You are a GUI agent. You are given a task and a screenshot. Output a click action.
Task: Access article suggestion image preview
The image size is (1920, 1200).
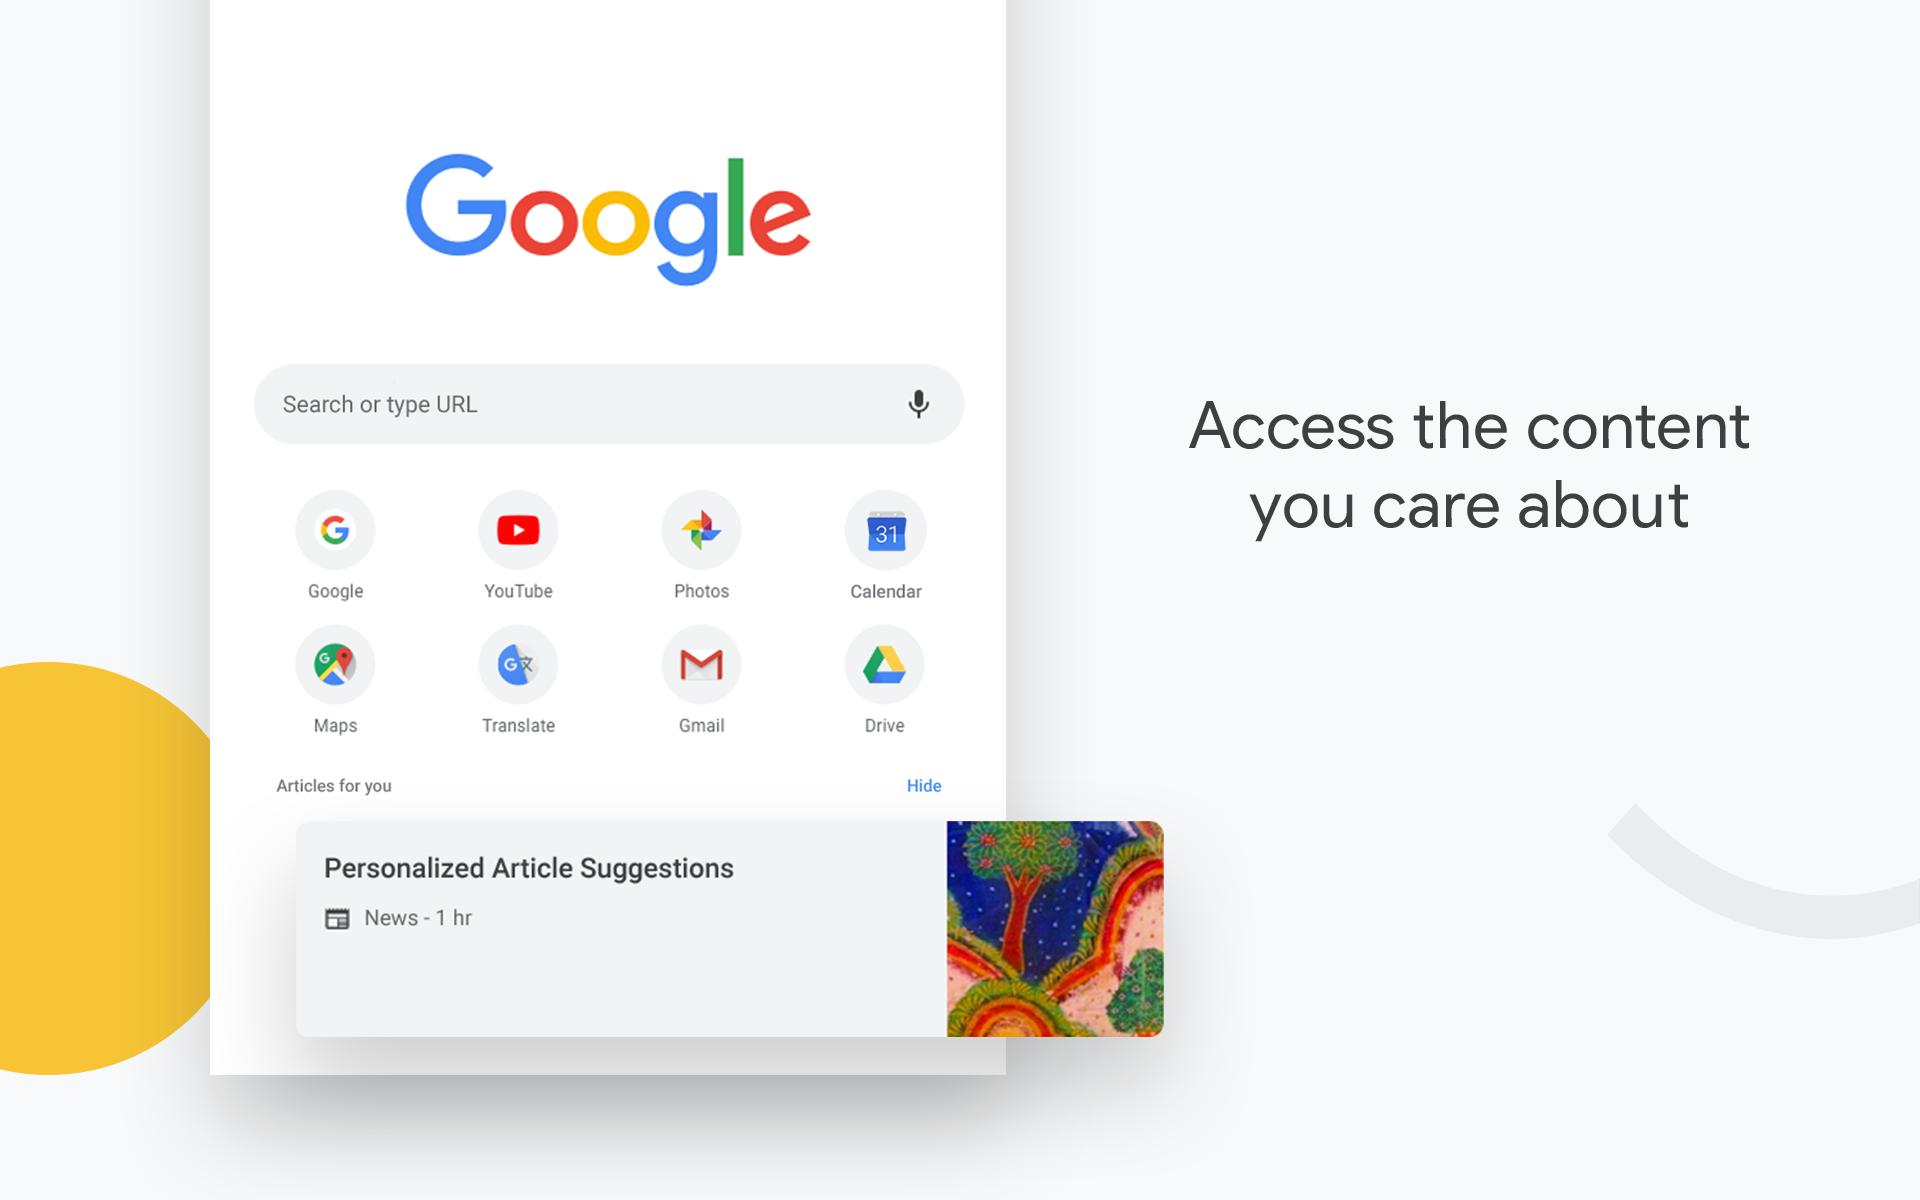pos(1055,926)
